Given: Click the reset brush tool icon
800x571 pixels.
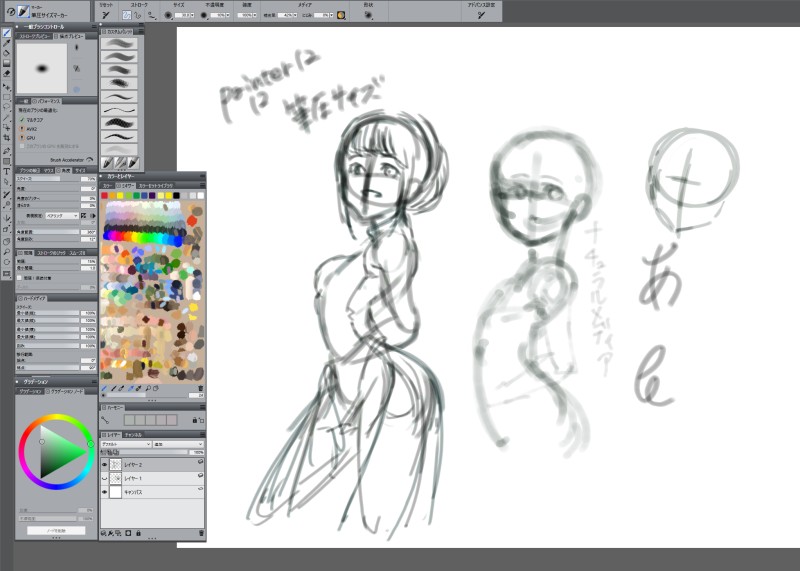Looking at the screenshot, I should 106,15.
